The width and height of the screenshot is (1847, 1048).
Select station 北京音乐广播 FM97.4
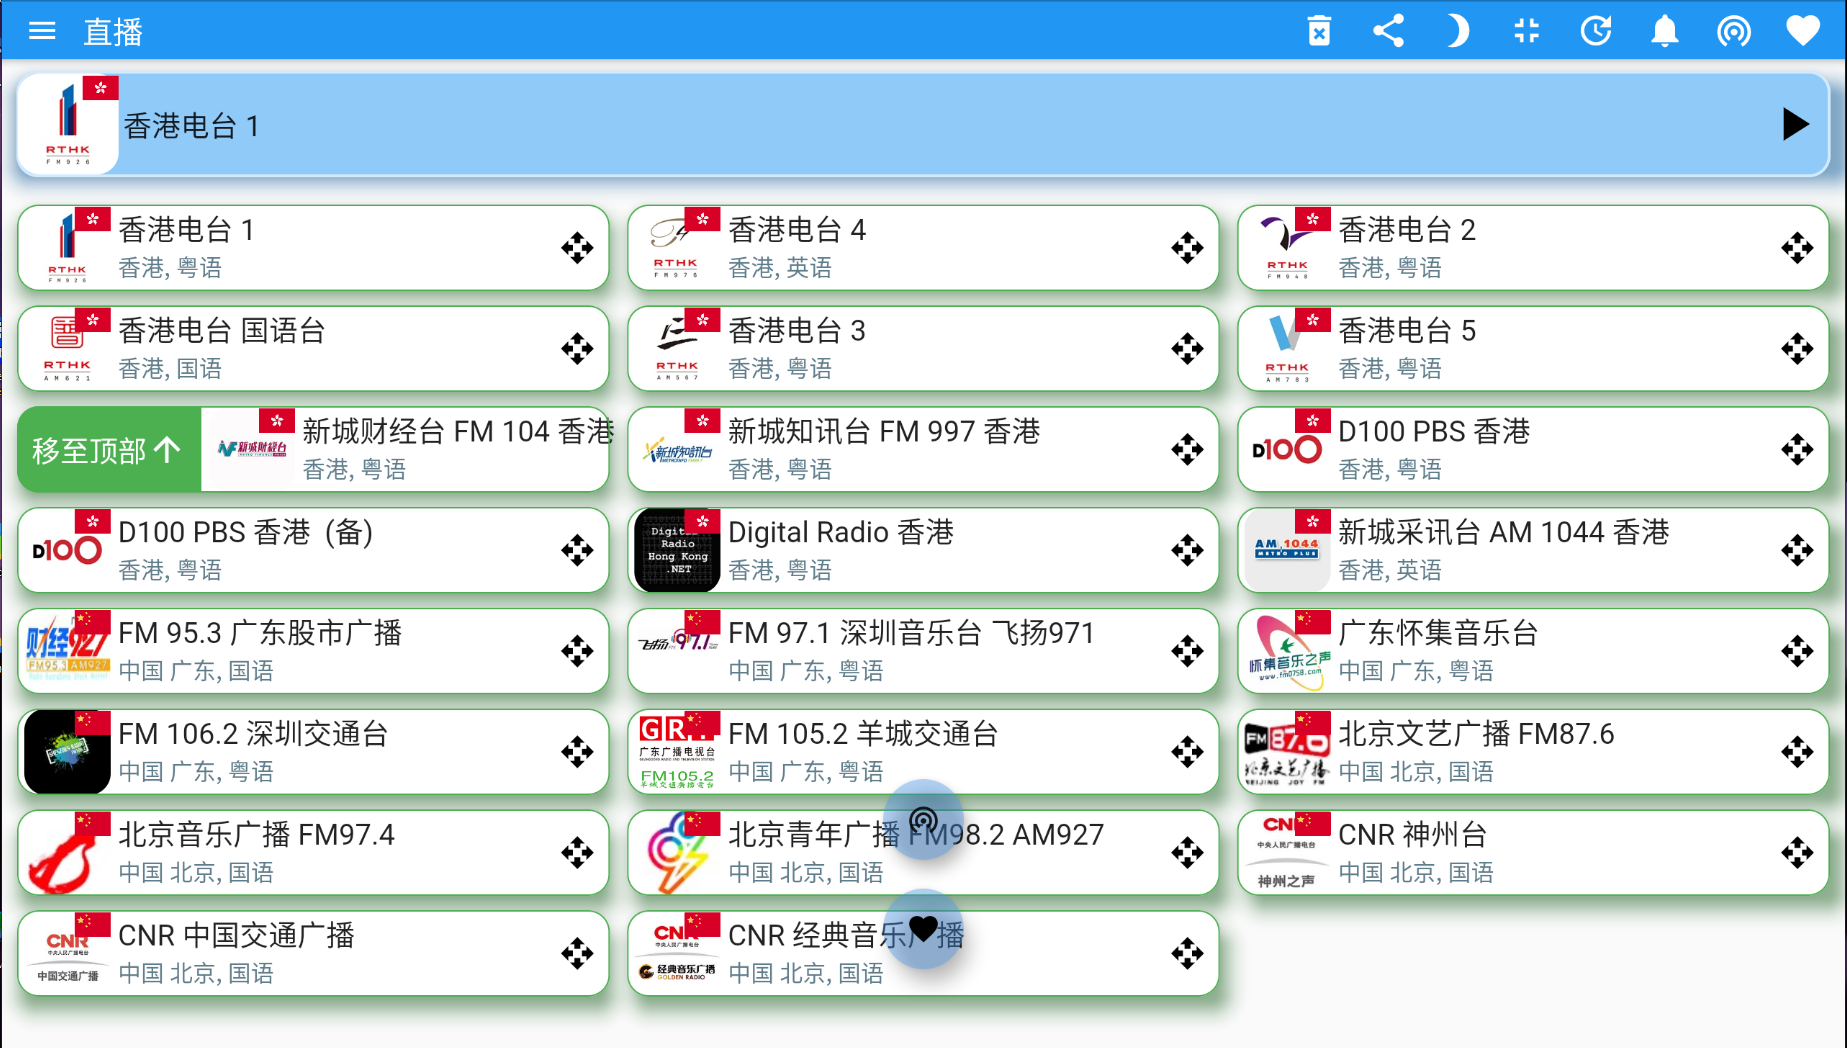(313, 853)
